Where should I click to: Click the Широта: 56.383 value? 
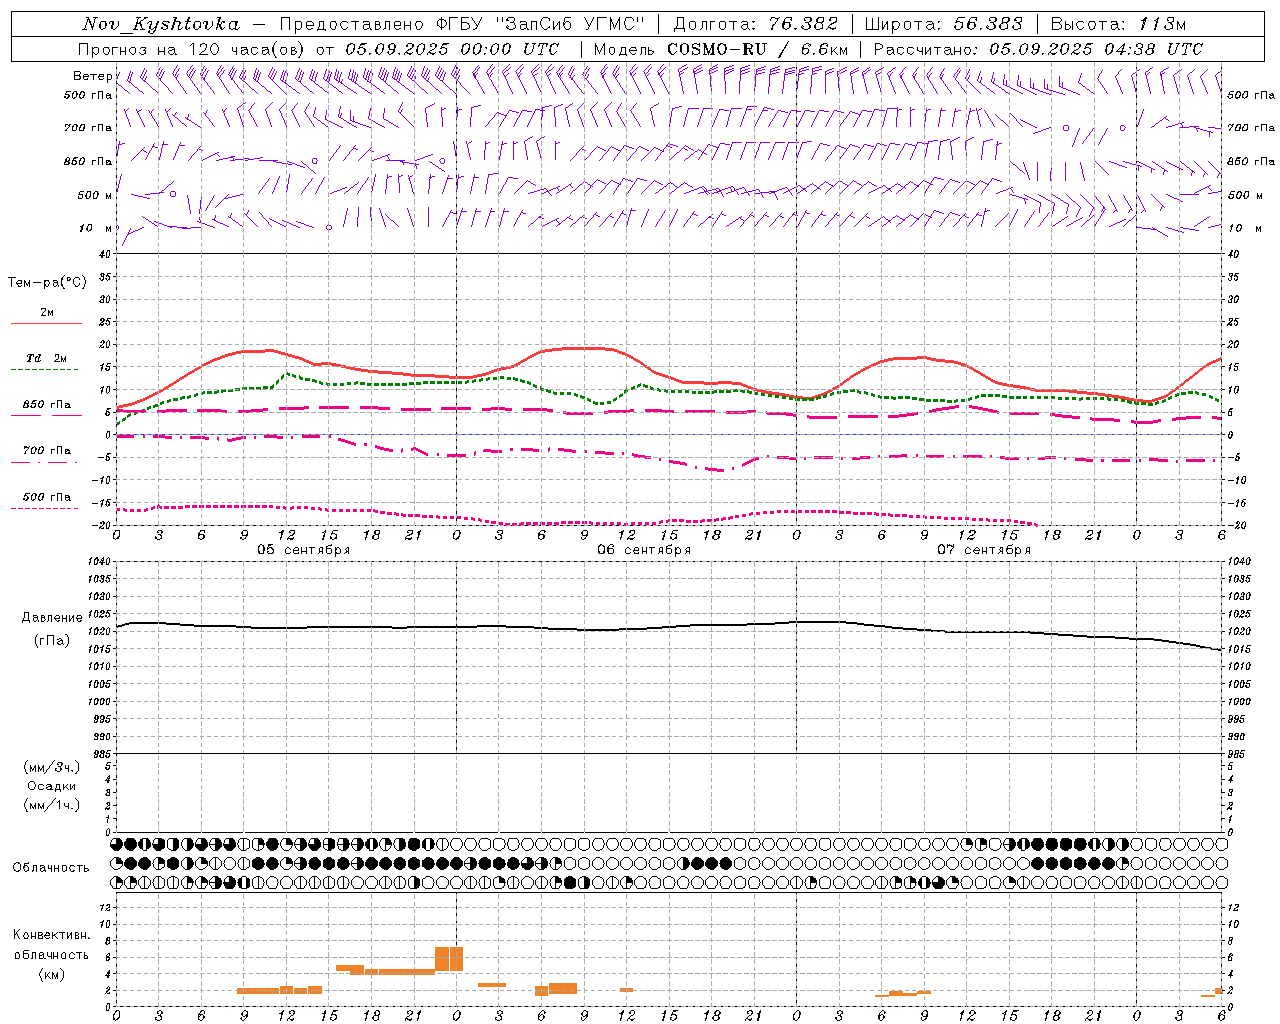click(x=944, y=24)
